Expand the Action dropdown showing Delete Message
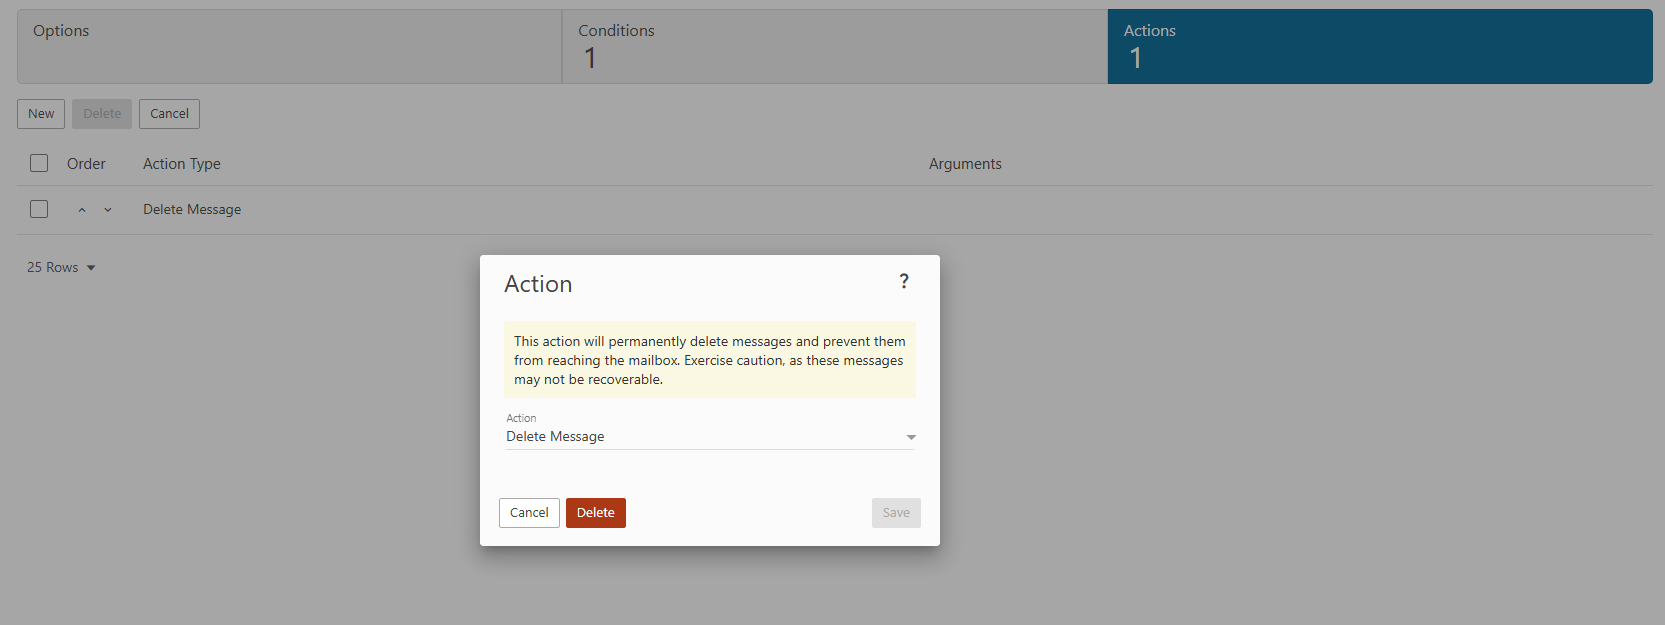Image resolution: width=1665 pixels, height=625 pixels. pyautogui.click(x=709, y=437)
